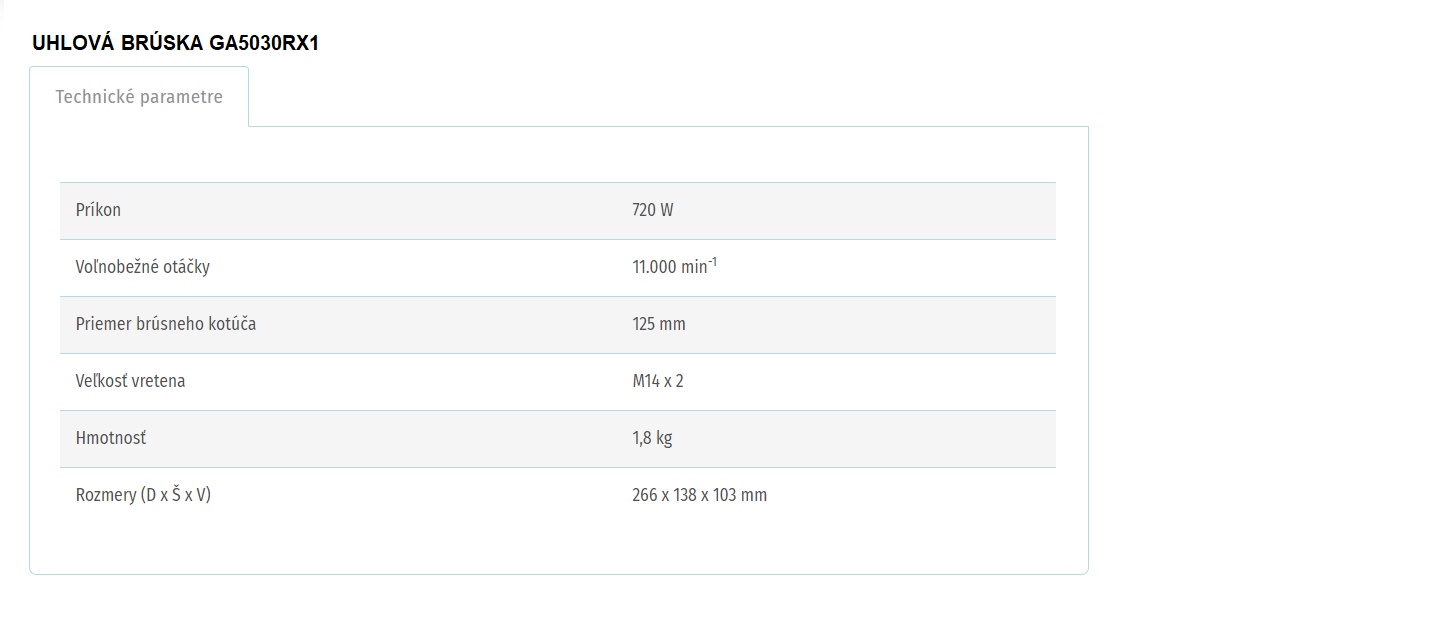Viewport: 1430px width, 618px height.
Task: Select the Príkon row label
Action: [x=98, y=210]
